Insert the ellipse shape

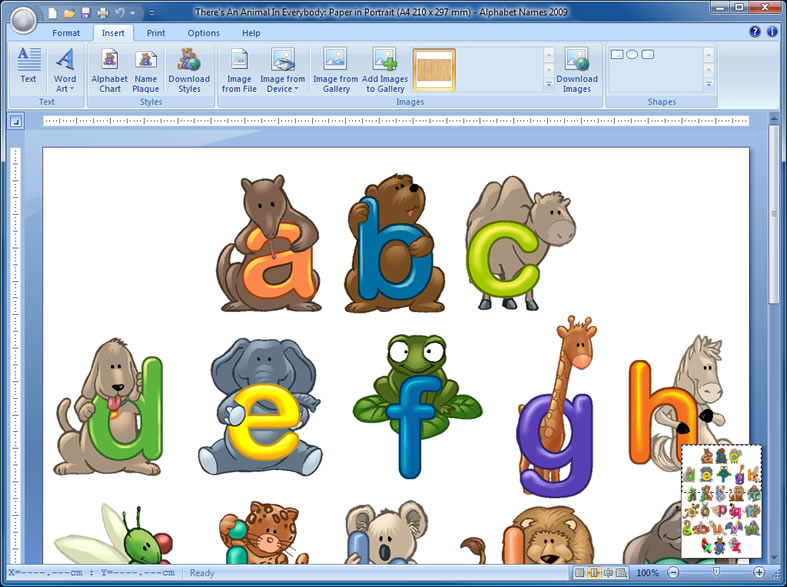632,54
